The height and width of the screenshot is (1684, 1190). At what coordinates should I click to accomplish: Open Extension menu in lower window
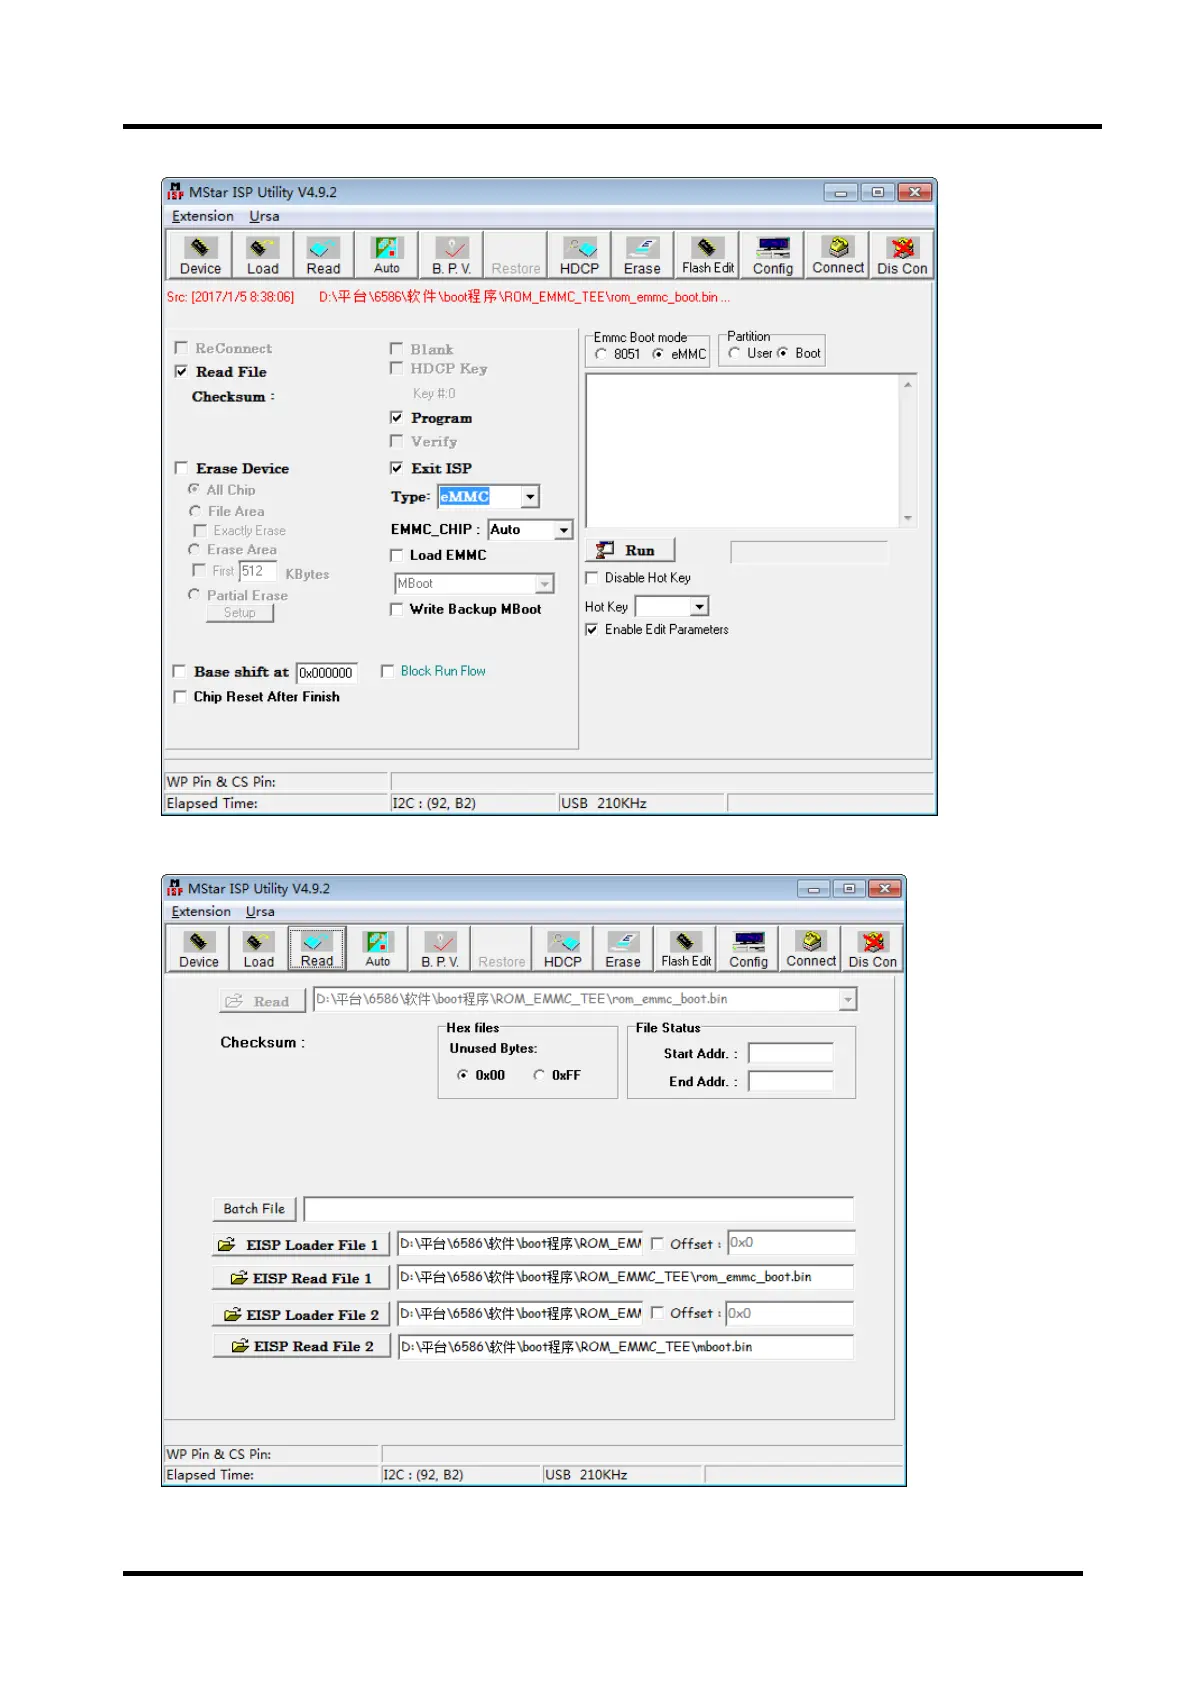[201, 911]
